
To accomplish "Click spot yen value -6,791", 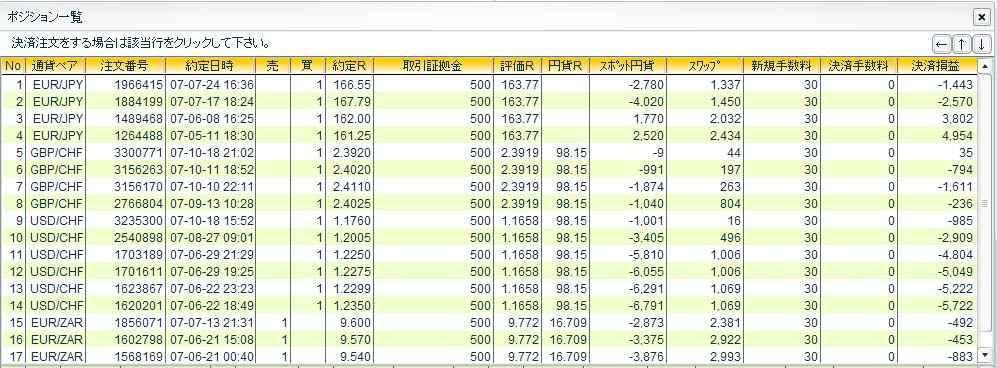I will [646, 306].
